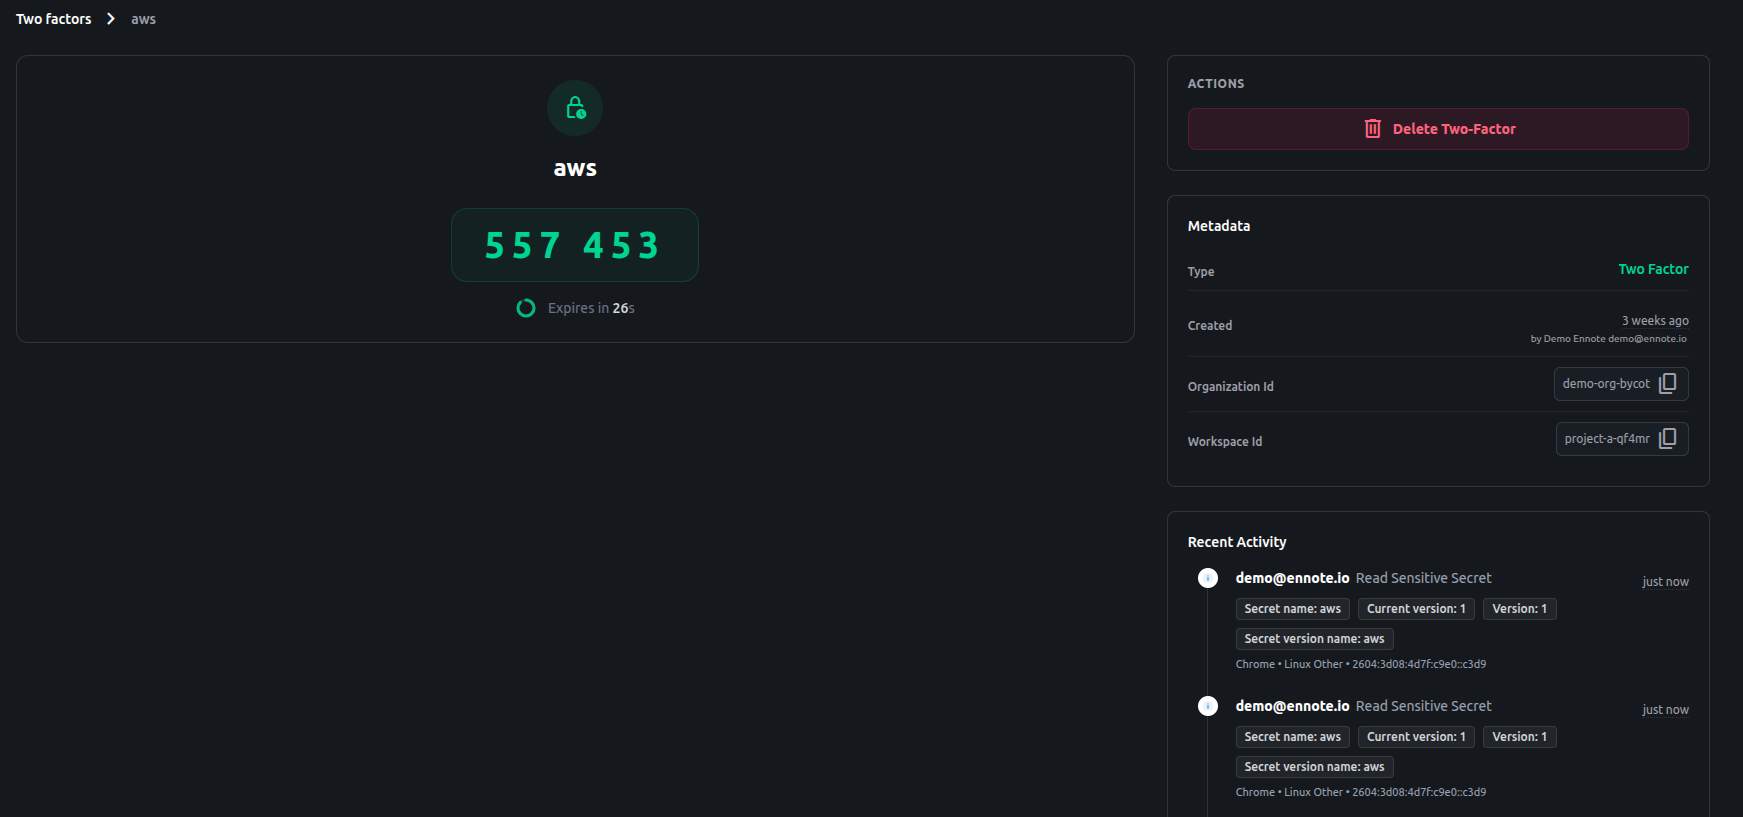Click the Two Factor type value

(1653, 269)
